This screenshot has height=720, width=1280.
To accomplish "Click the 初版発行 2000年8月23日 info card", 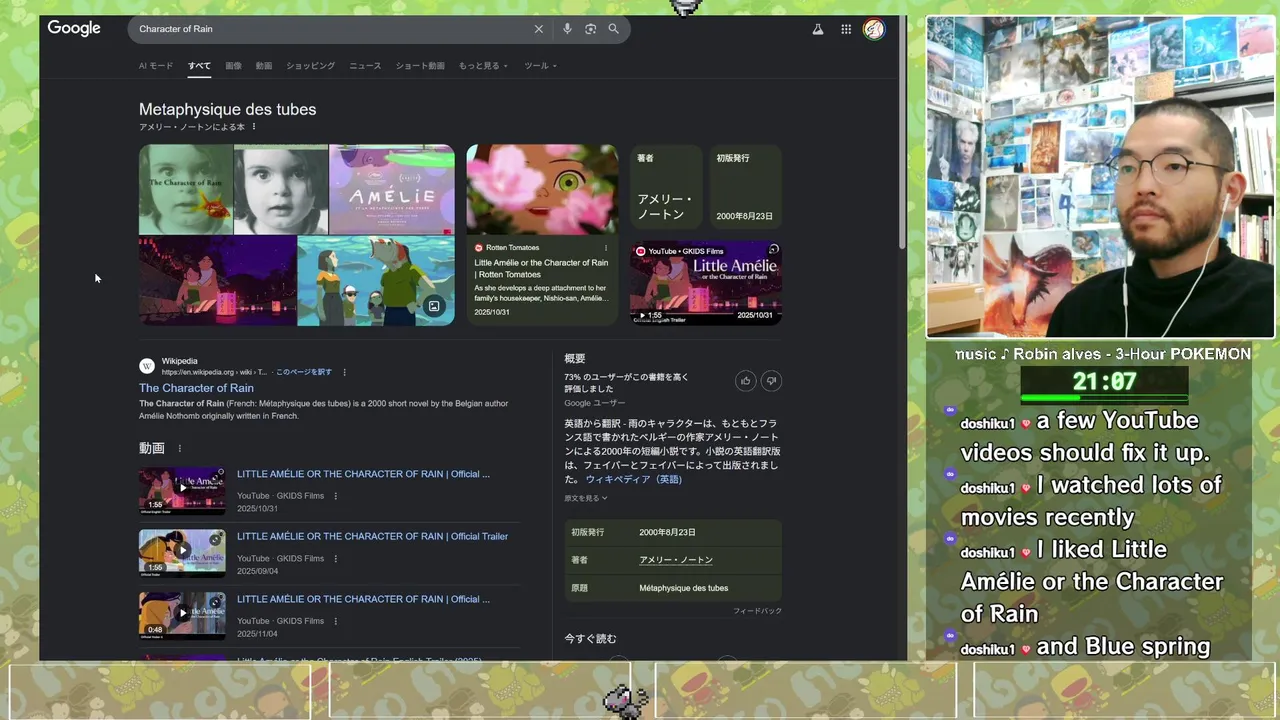I will pos(745,187).
